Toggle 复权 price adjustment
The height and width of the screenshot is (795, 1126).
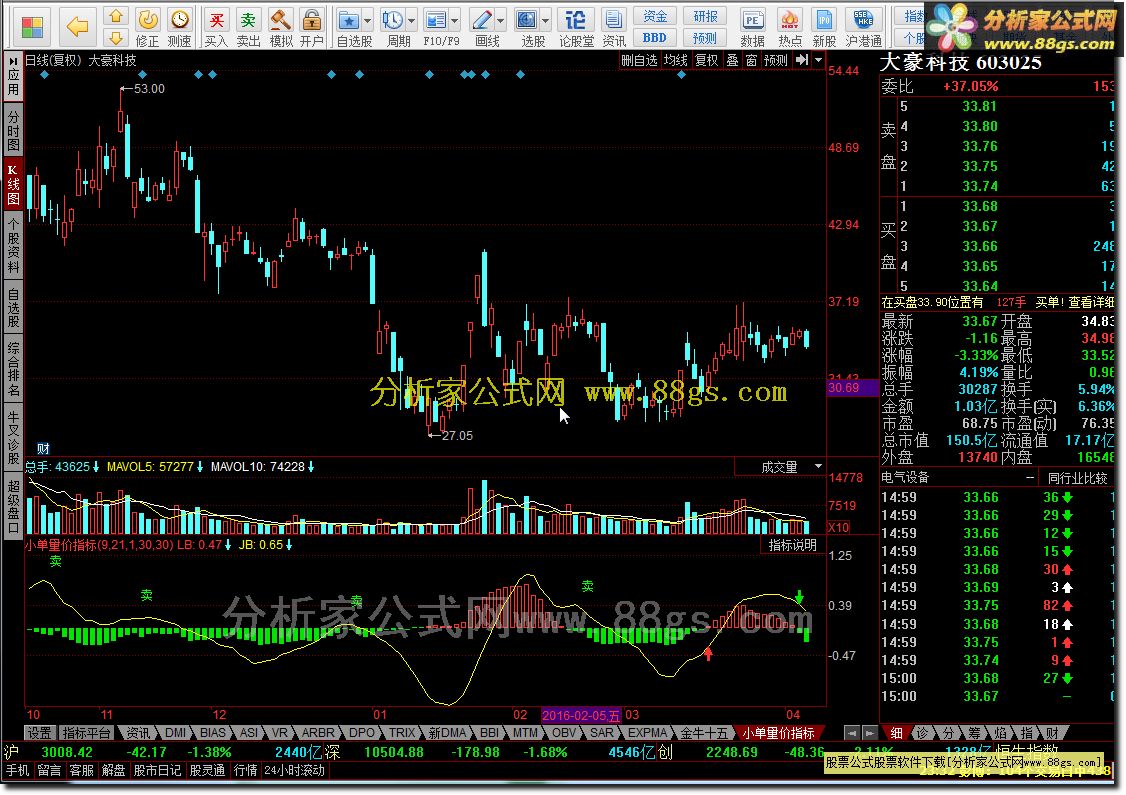click(x=707, y=60)
